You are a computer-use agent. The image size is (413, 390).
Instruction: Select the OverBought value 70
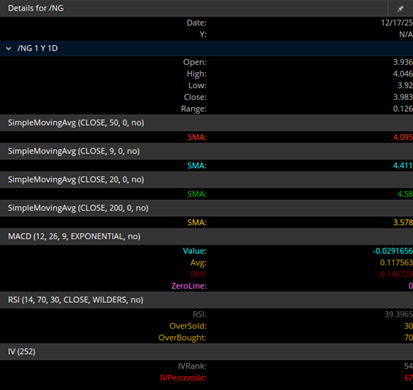pos(408,337)
